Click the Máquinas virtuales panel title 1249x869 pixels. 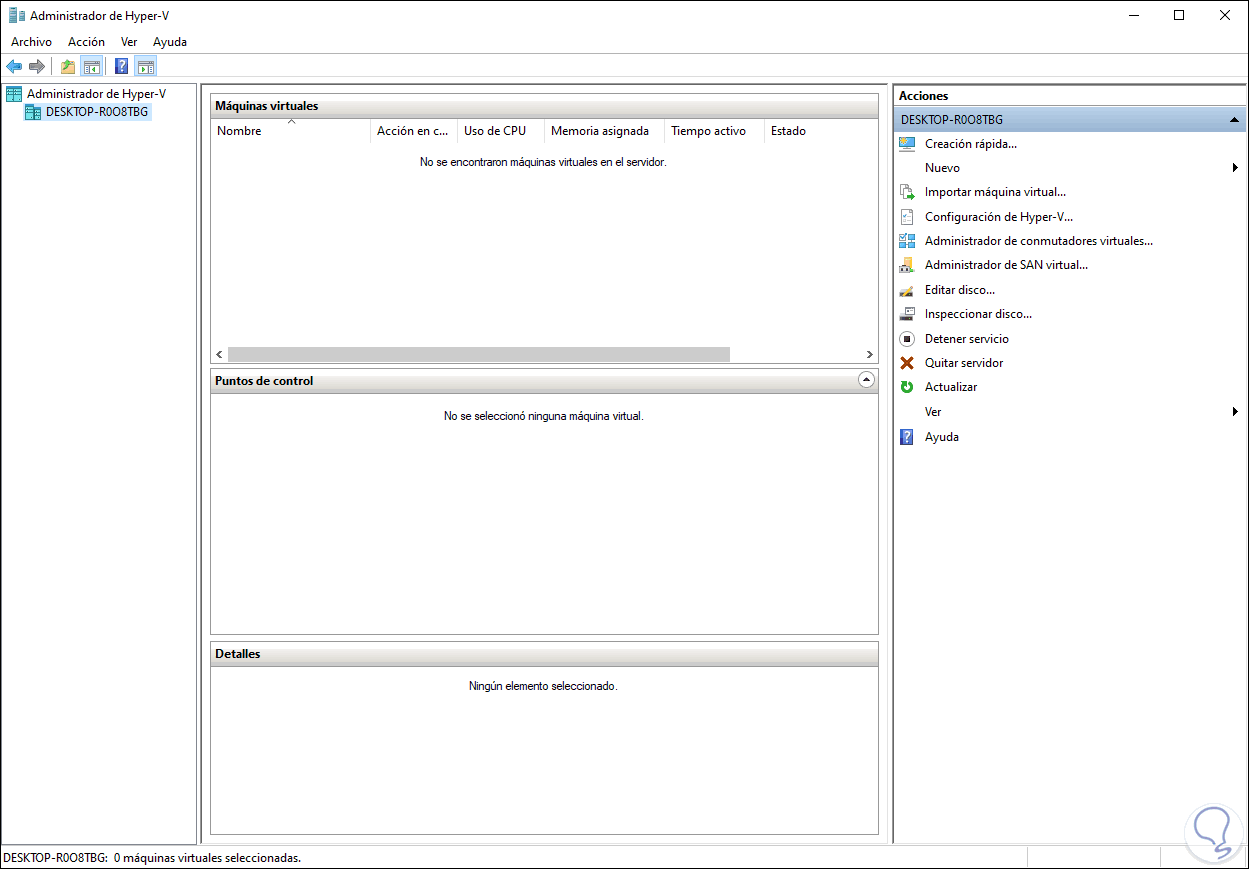coord(267,106)
